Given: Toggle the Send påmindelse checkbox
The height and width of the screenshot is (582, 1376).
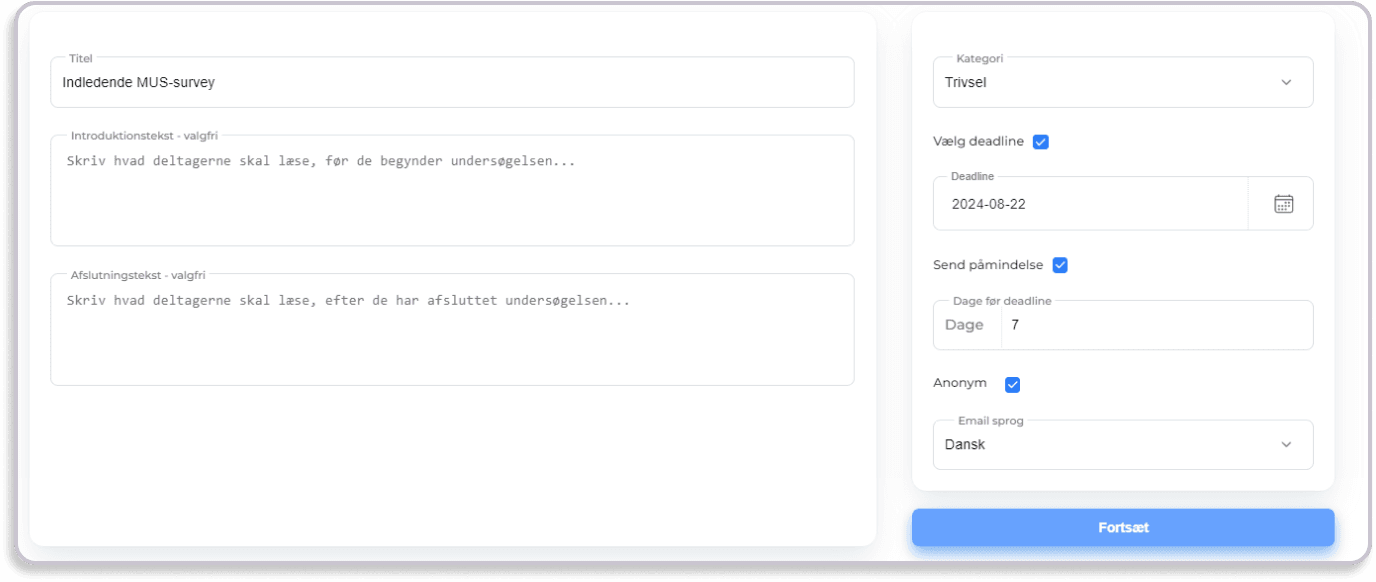Looking at the screenshot, I should pyautogui.click(x=1060, y=265).
